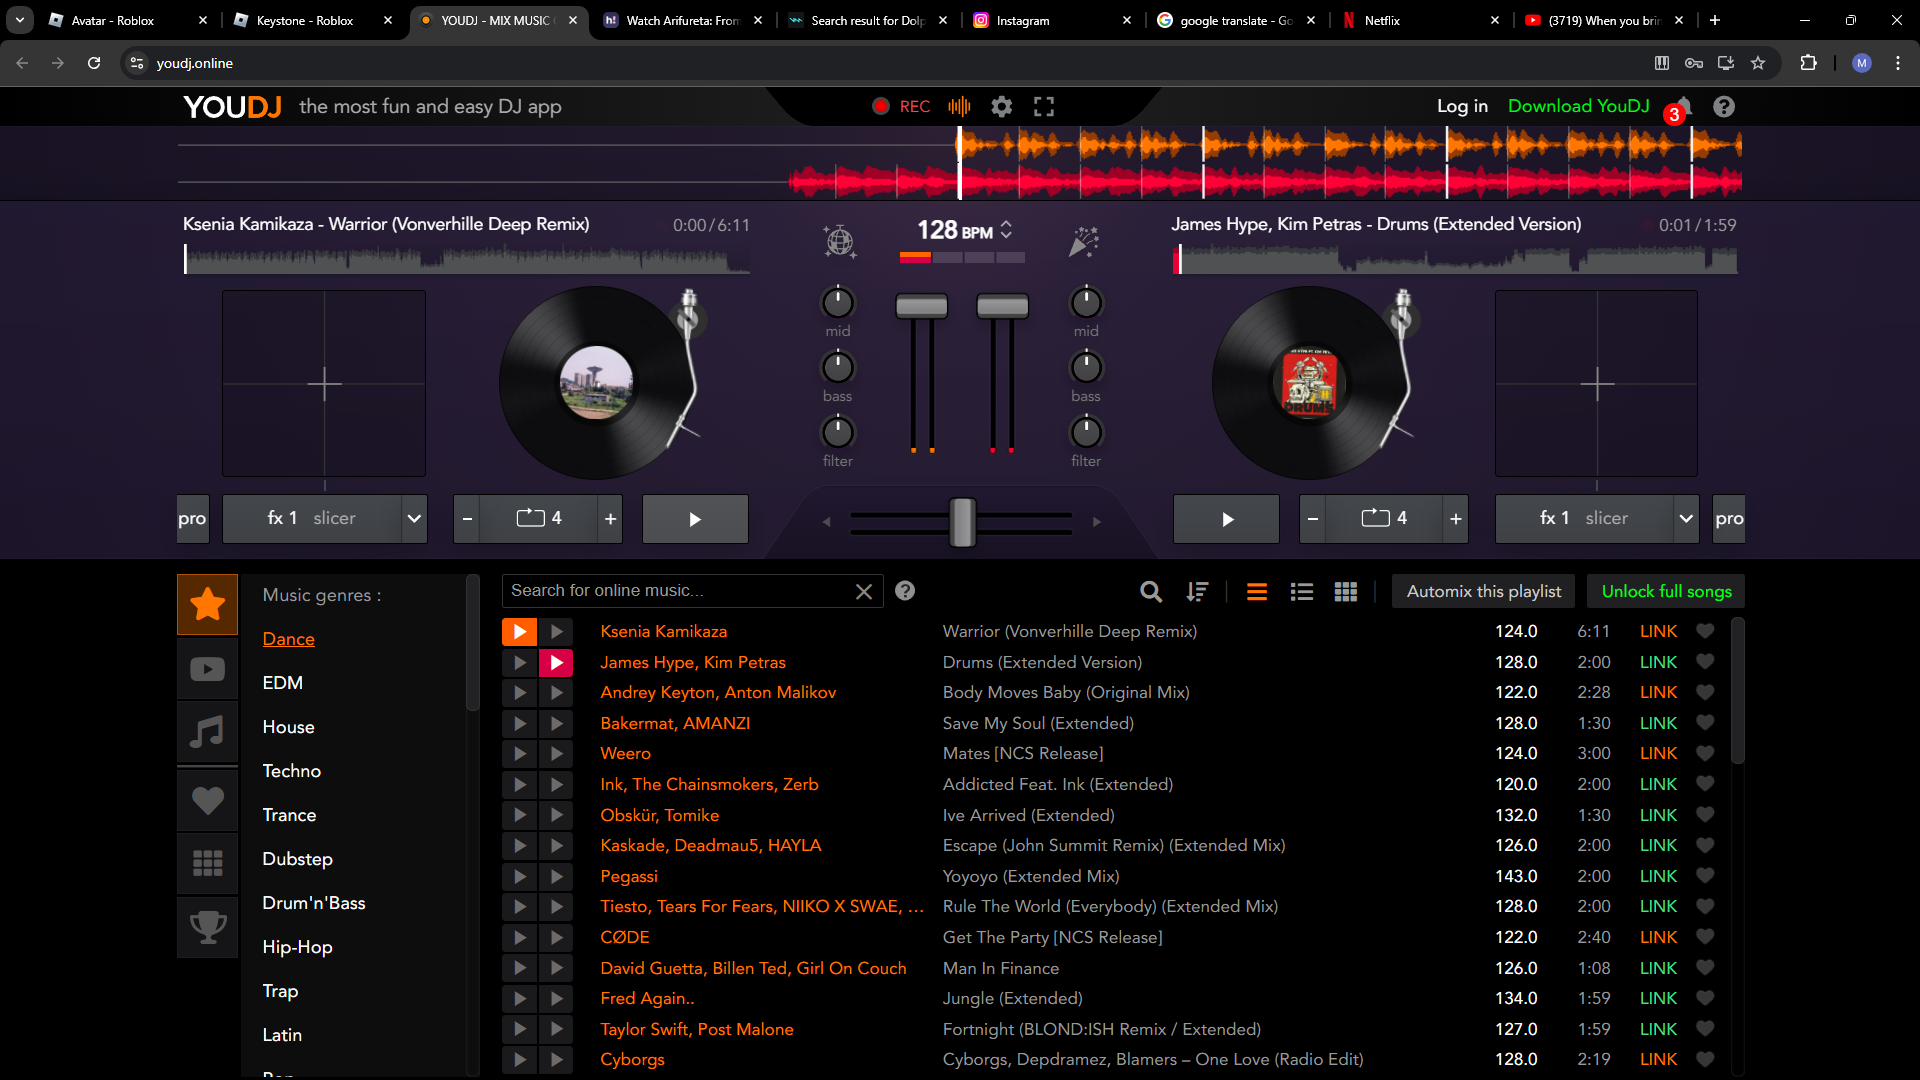This screenshot has width=1920, height=1080.
Task: Open the left deck pro panel
Action: click(x=192, y=519)
